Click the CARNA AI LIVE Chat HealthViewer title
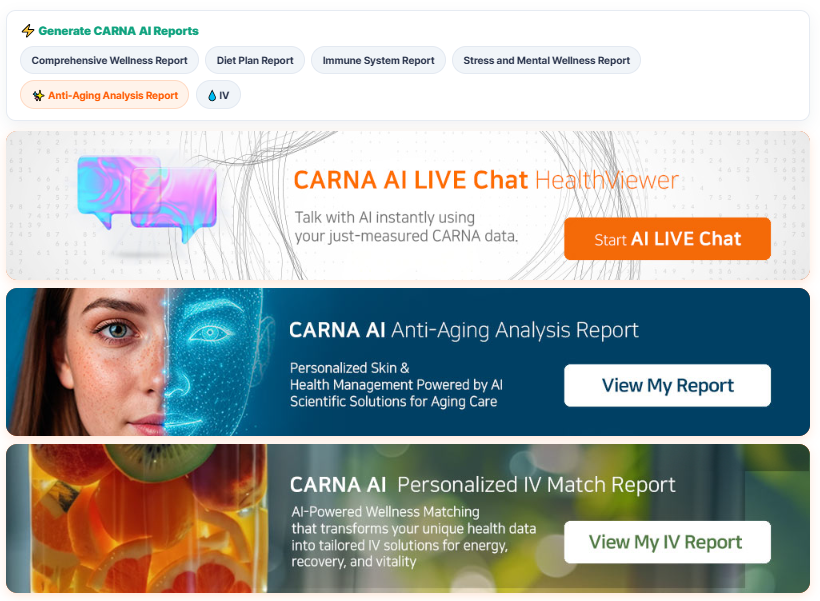 486,180
